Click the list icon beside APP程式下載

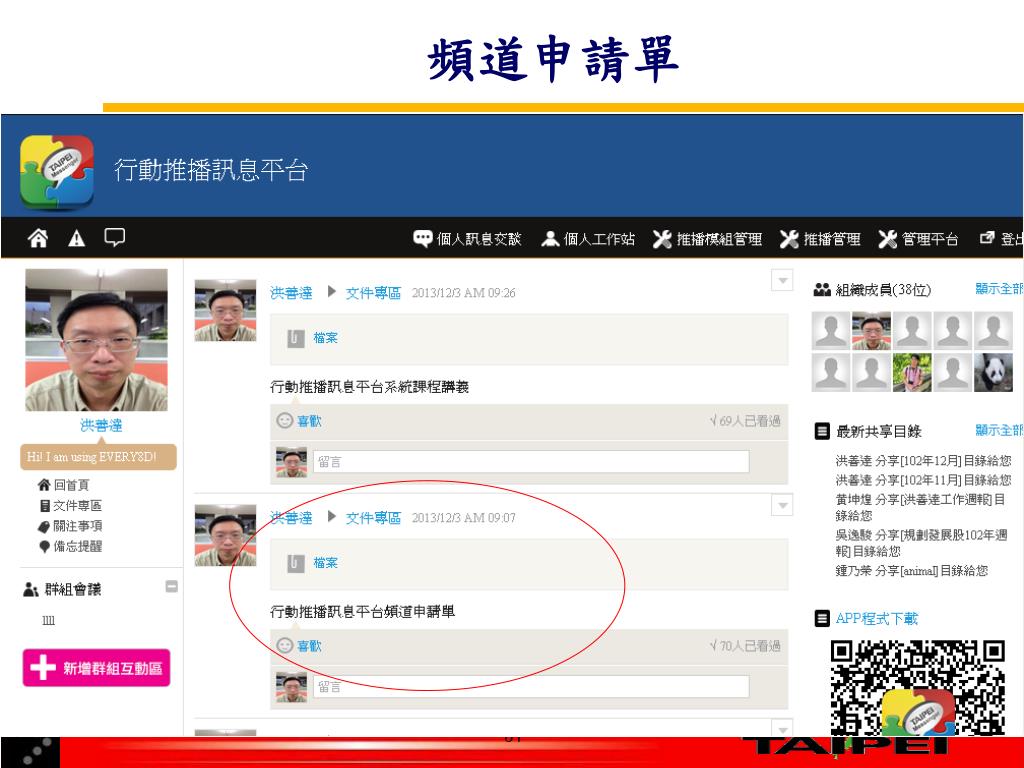(x=822, y=618)
